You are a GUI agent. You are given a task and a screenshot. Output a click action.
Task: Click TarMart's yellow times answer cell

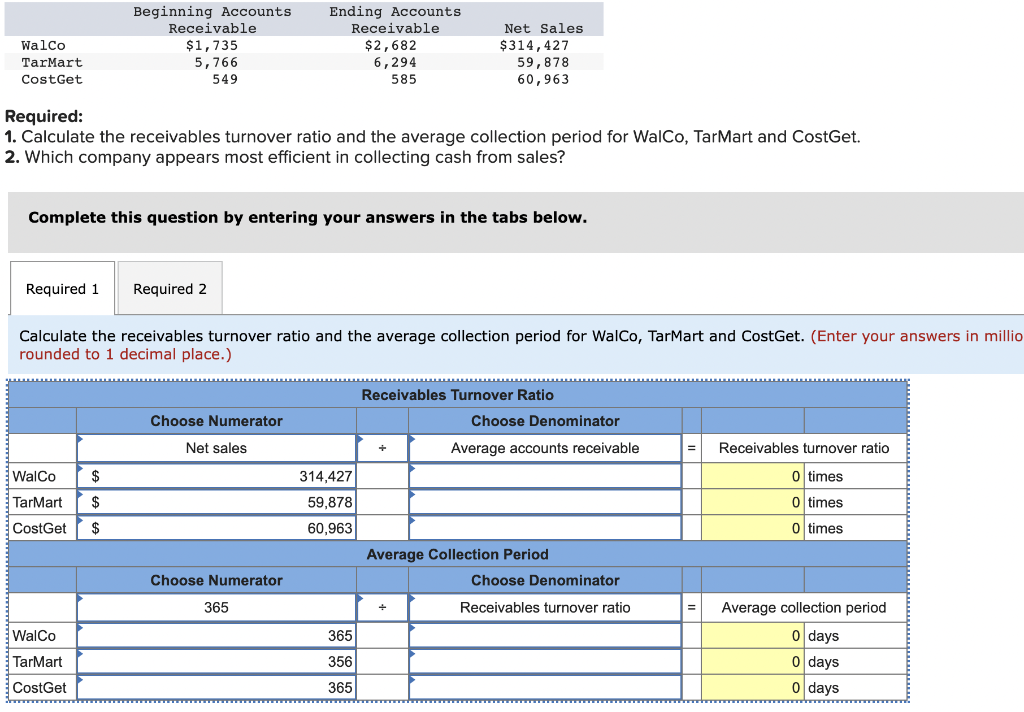click(748, 501)
